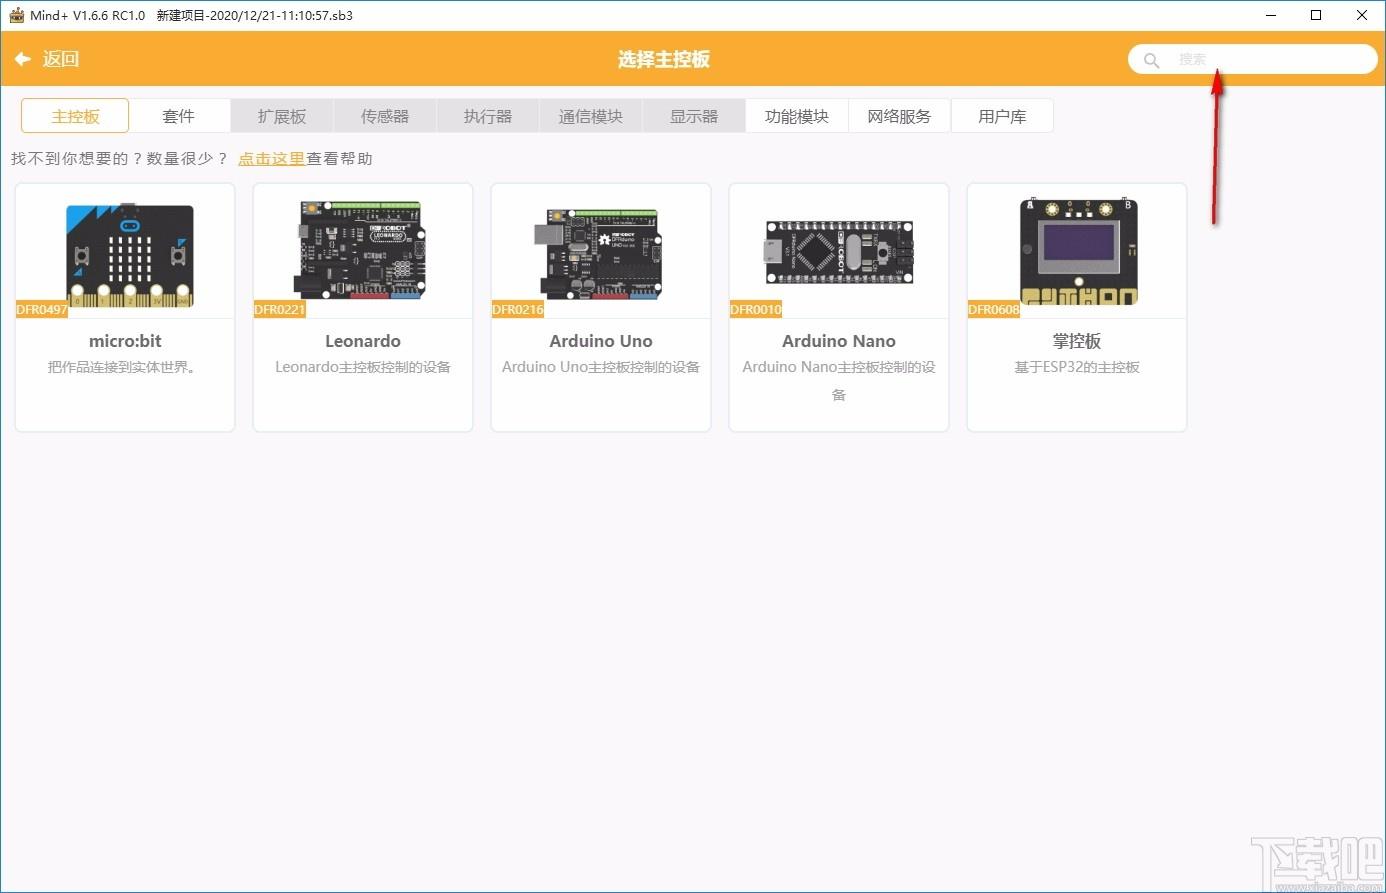Screen dimensions: 1386x893
Task: Open the 点击这里 help link
Action: [272, 158]
